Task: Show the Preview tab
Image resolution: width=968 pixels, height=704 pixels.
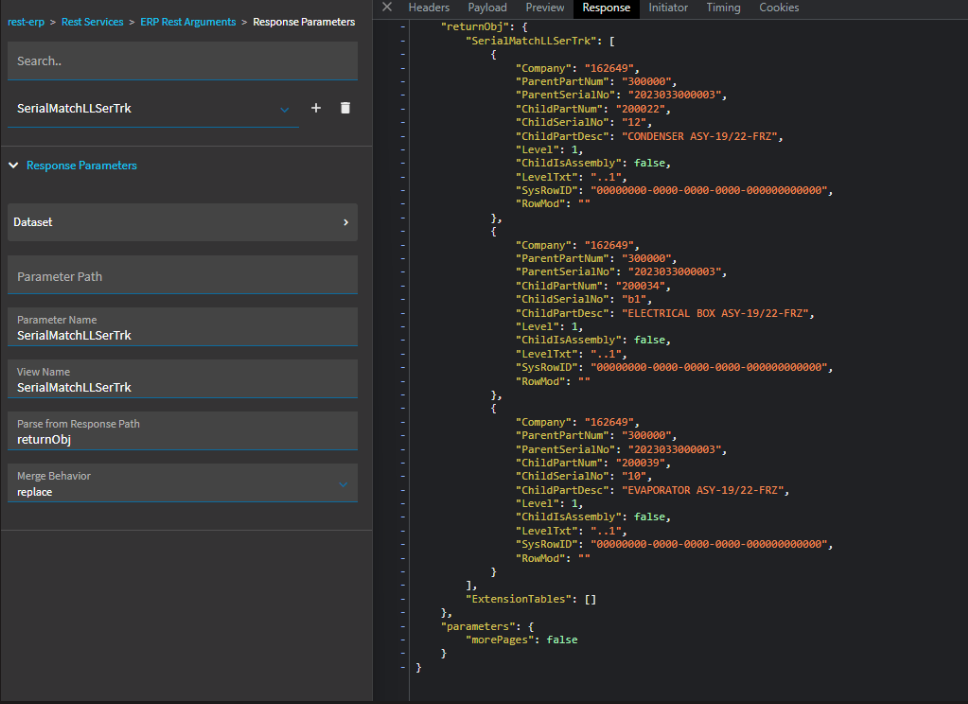Action: (x=545, y=8)
